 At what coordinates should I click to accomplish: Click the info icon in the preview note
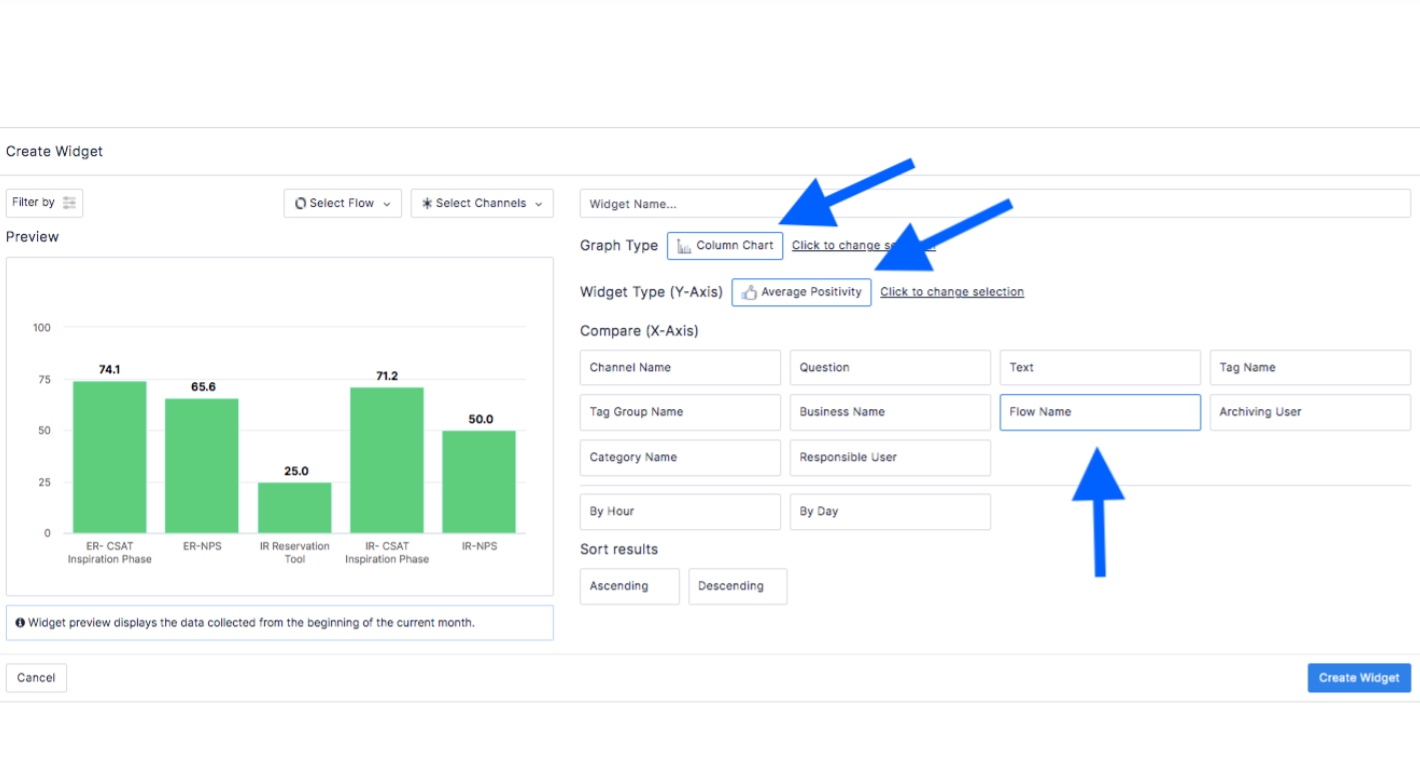click(20, 622)
